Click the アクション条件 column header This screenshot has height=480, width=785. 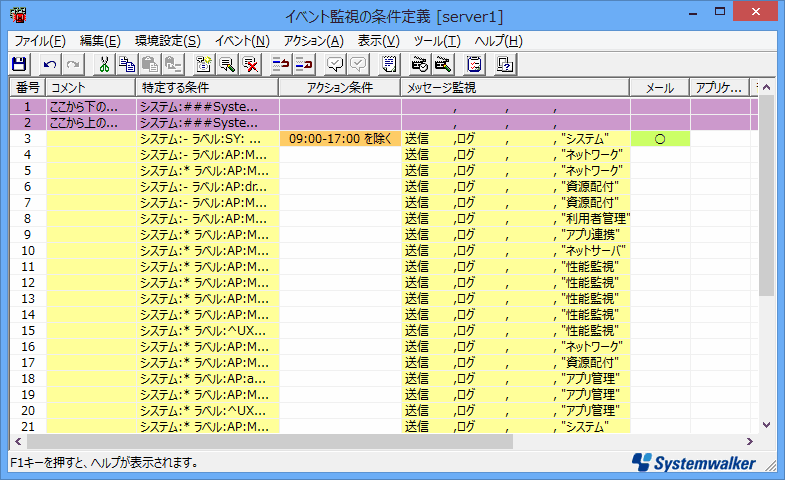pyautogui.click(x=340, y=88)
